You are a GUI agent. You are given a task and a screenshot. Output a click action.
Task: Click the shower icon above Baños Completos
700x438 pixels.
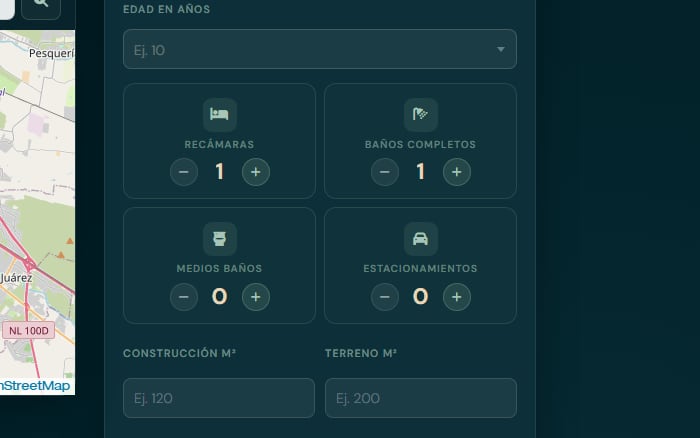(421, 115)
